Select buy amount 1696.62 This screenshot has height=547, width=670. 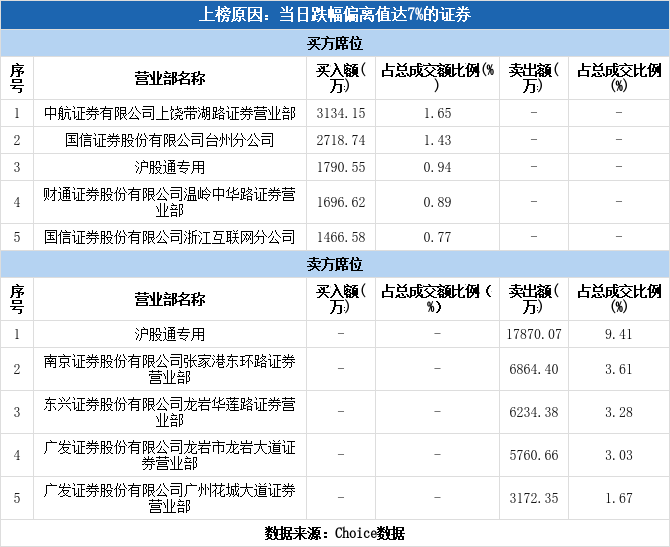point(341,202)
